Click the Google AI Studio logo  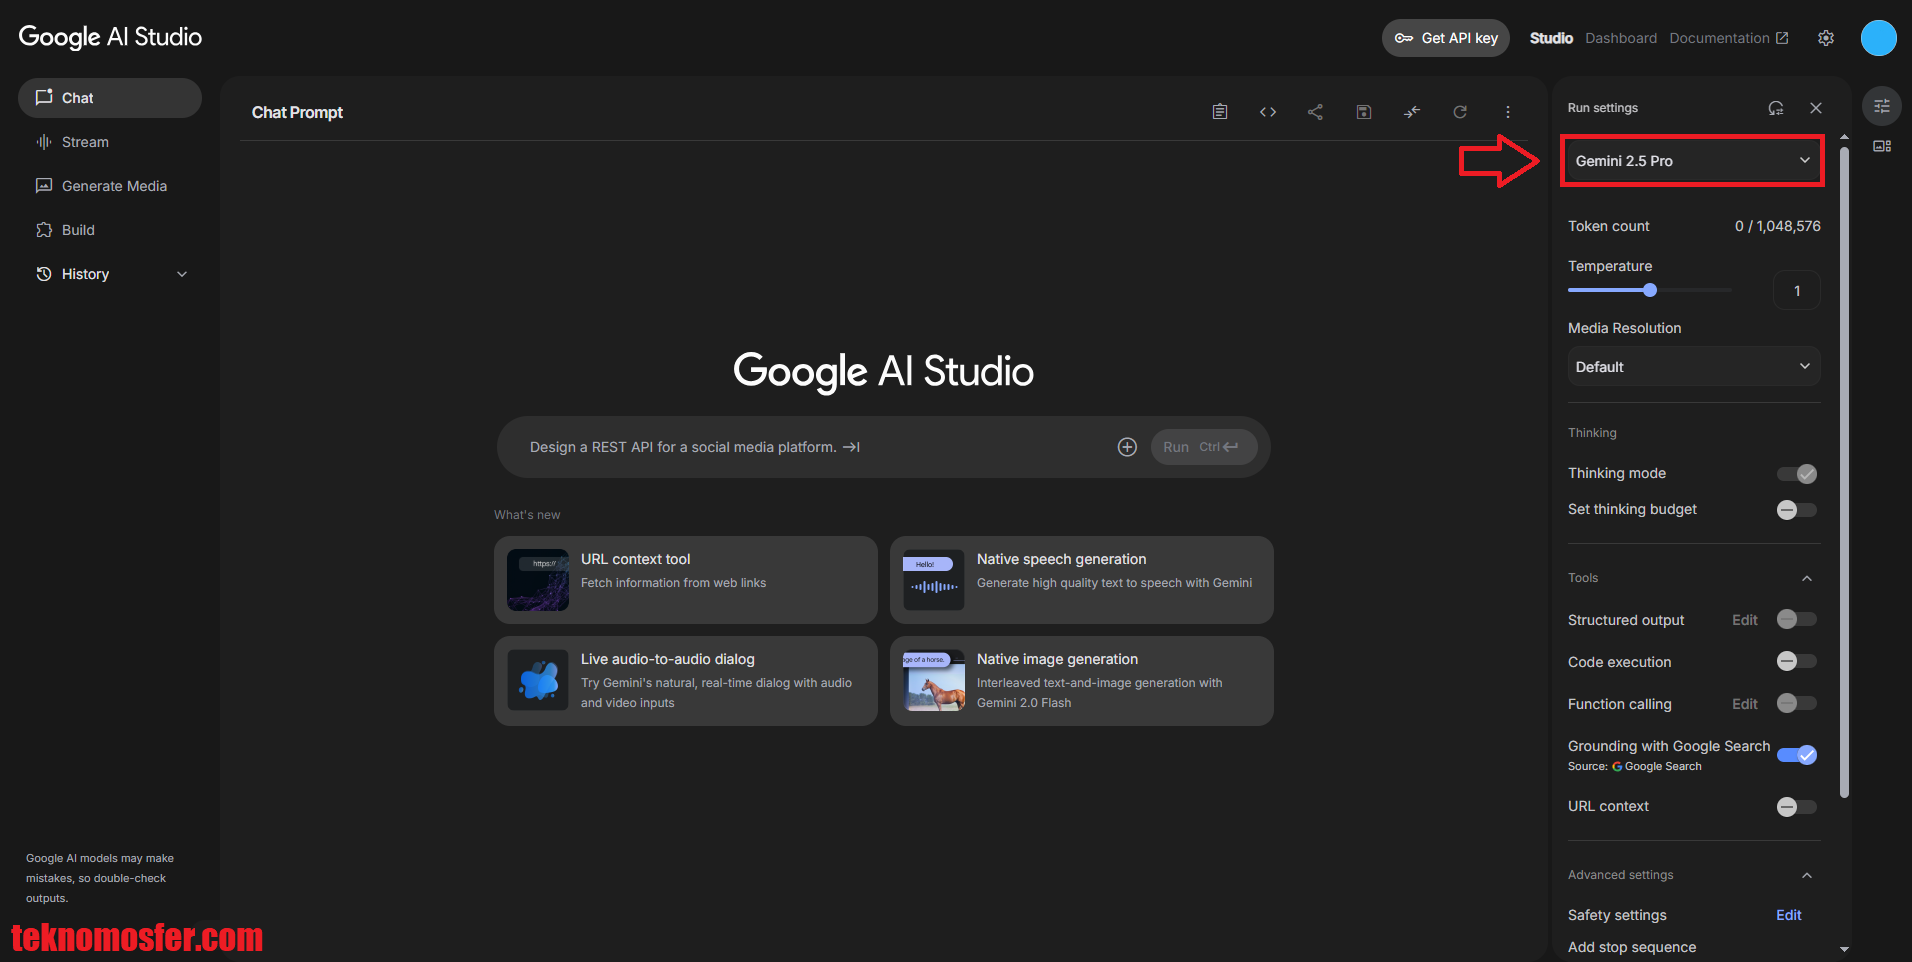tap(110, 37)
